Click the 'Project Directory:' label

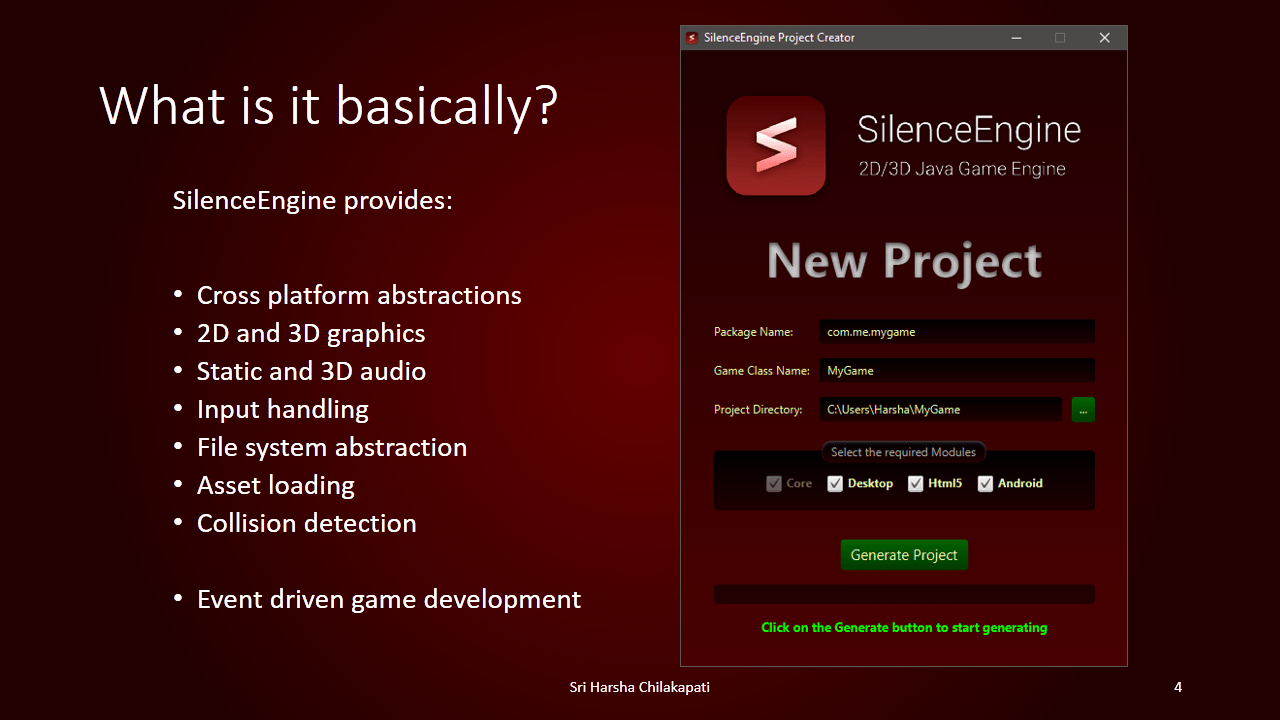pyautogui.click(x=758, y=409)
